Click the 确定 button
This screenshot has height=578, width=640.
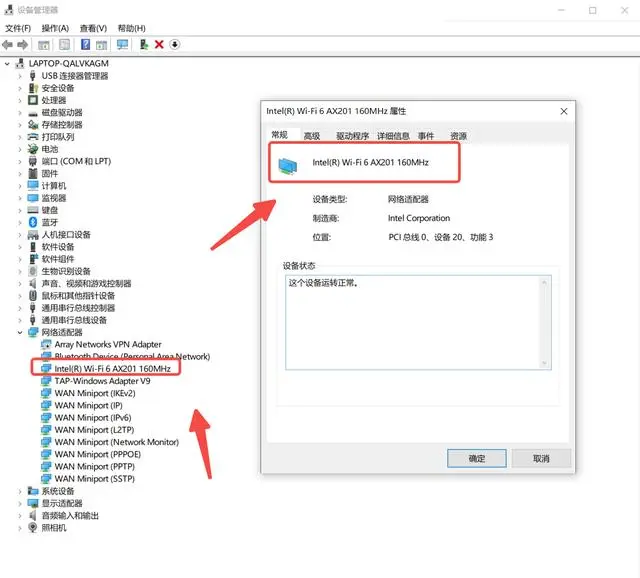coord(477,458)
